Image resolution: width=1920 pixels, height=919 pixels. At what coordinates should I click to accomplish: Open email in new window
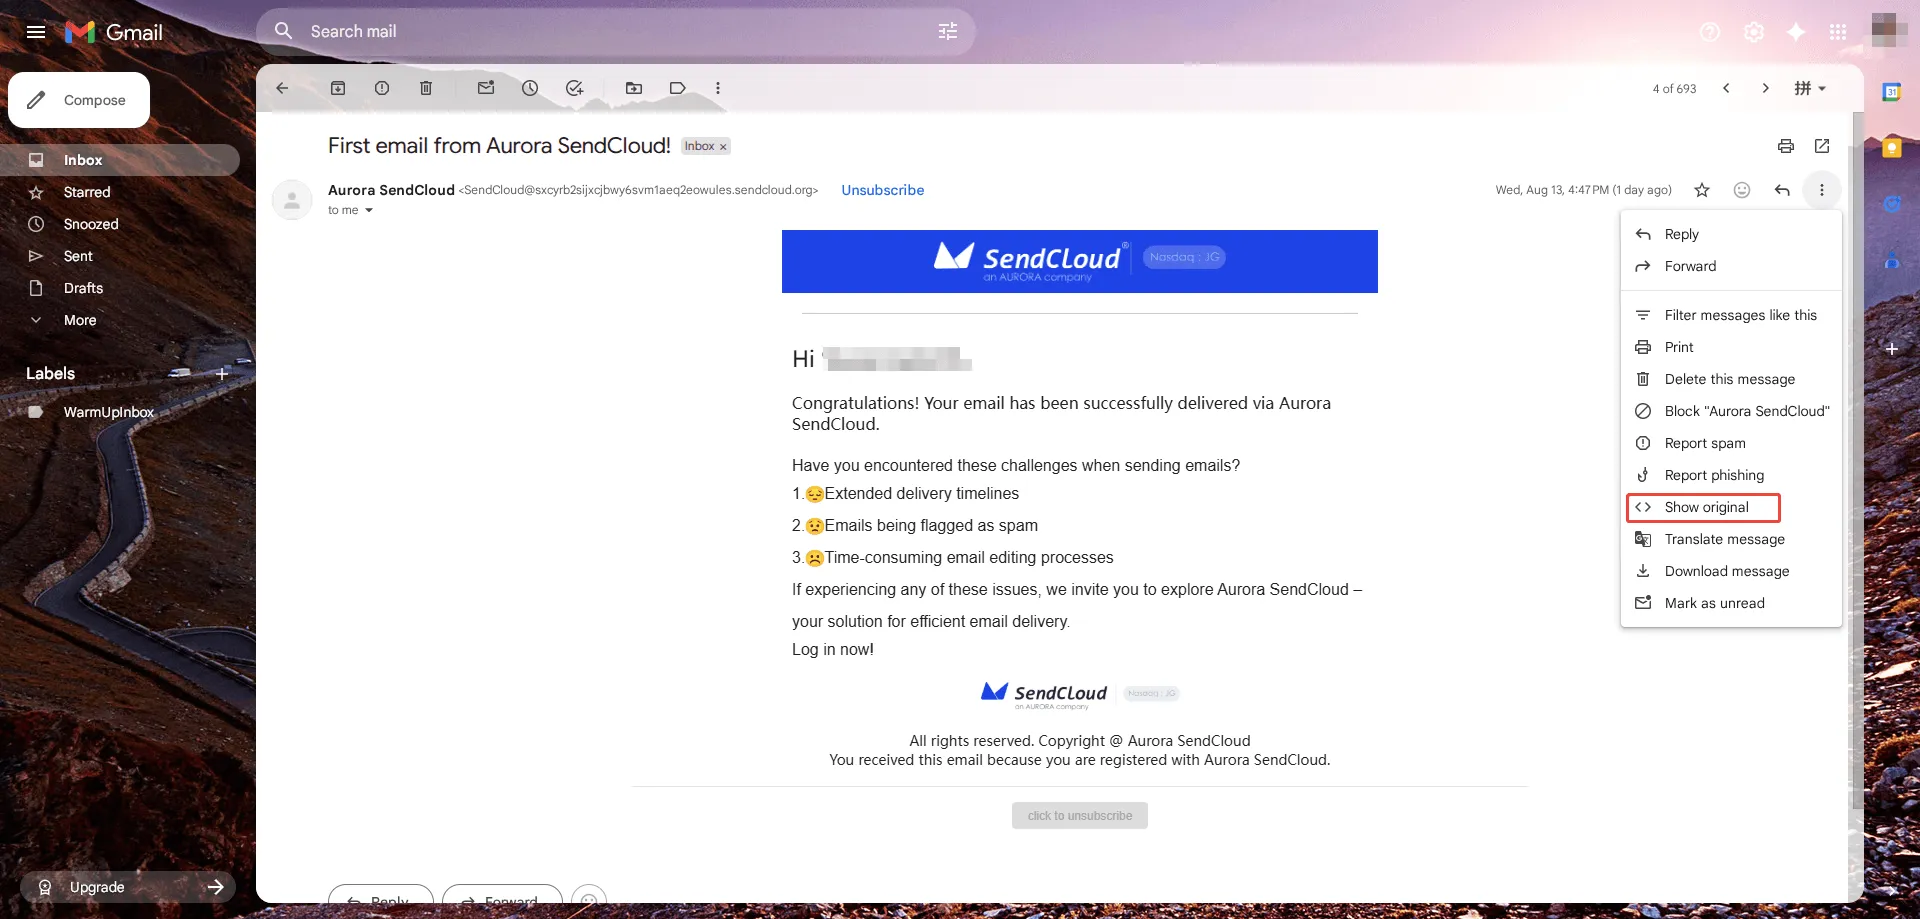(x=1822, y=146)
